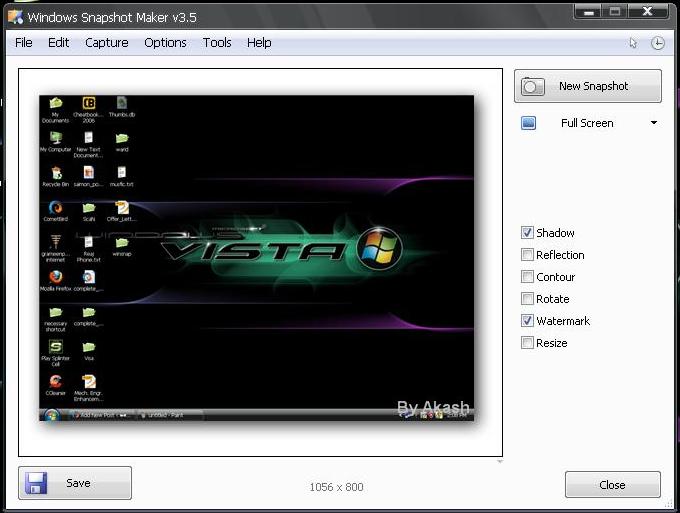The width and height of the screenshot is (680, 513).
Task: Click the Start orb in the preview taskbar
Action: pos(52,415)
